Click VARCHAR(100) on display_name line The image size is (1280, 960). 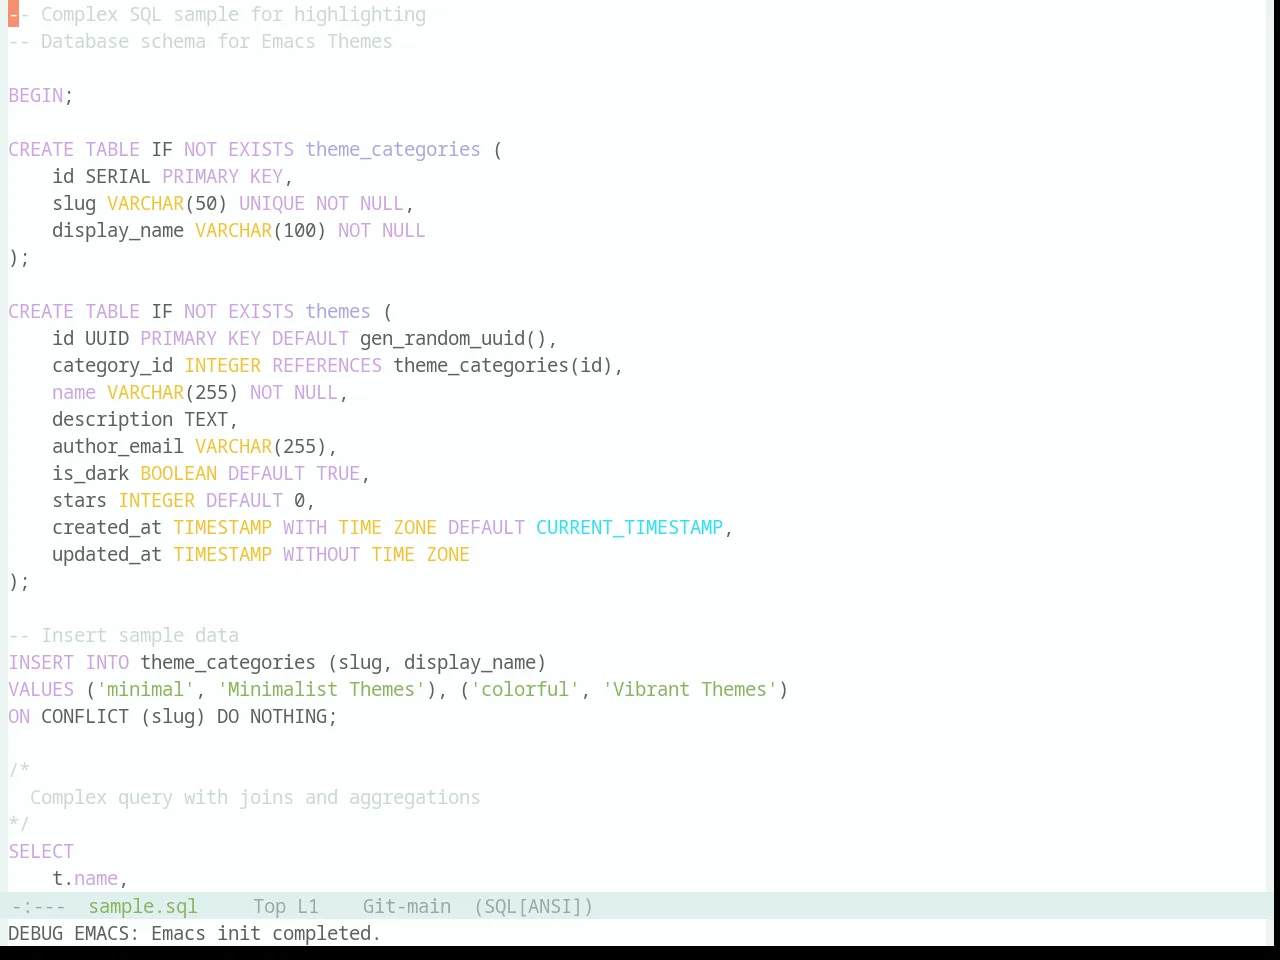(261, 230)
